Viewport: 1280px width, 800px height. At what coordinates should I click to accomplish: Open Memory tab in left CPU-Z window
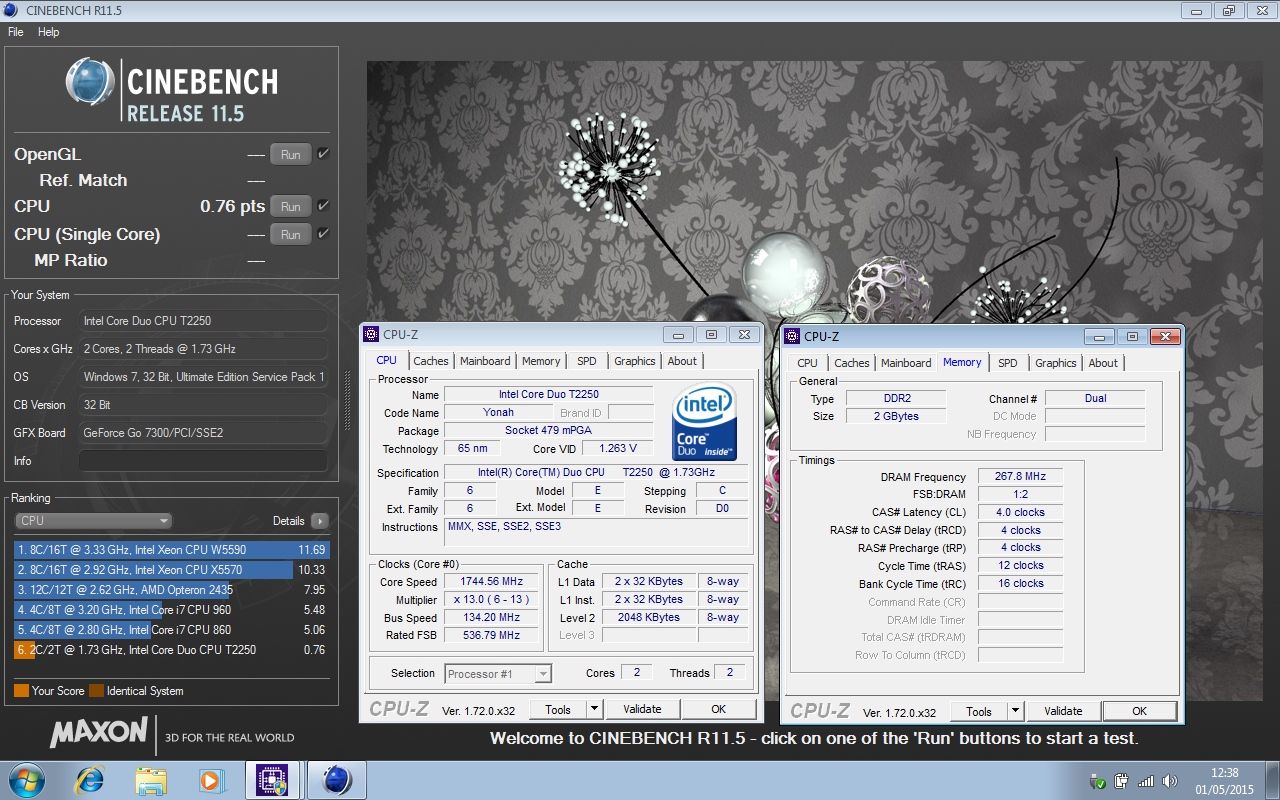click(x=541, y=361)
